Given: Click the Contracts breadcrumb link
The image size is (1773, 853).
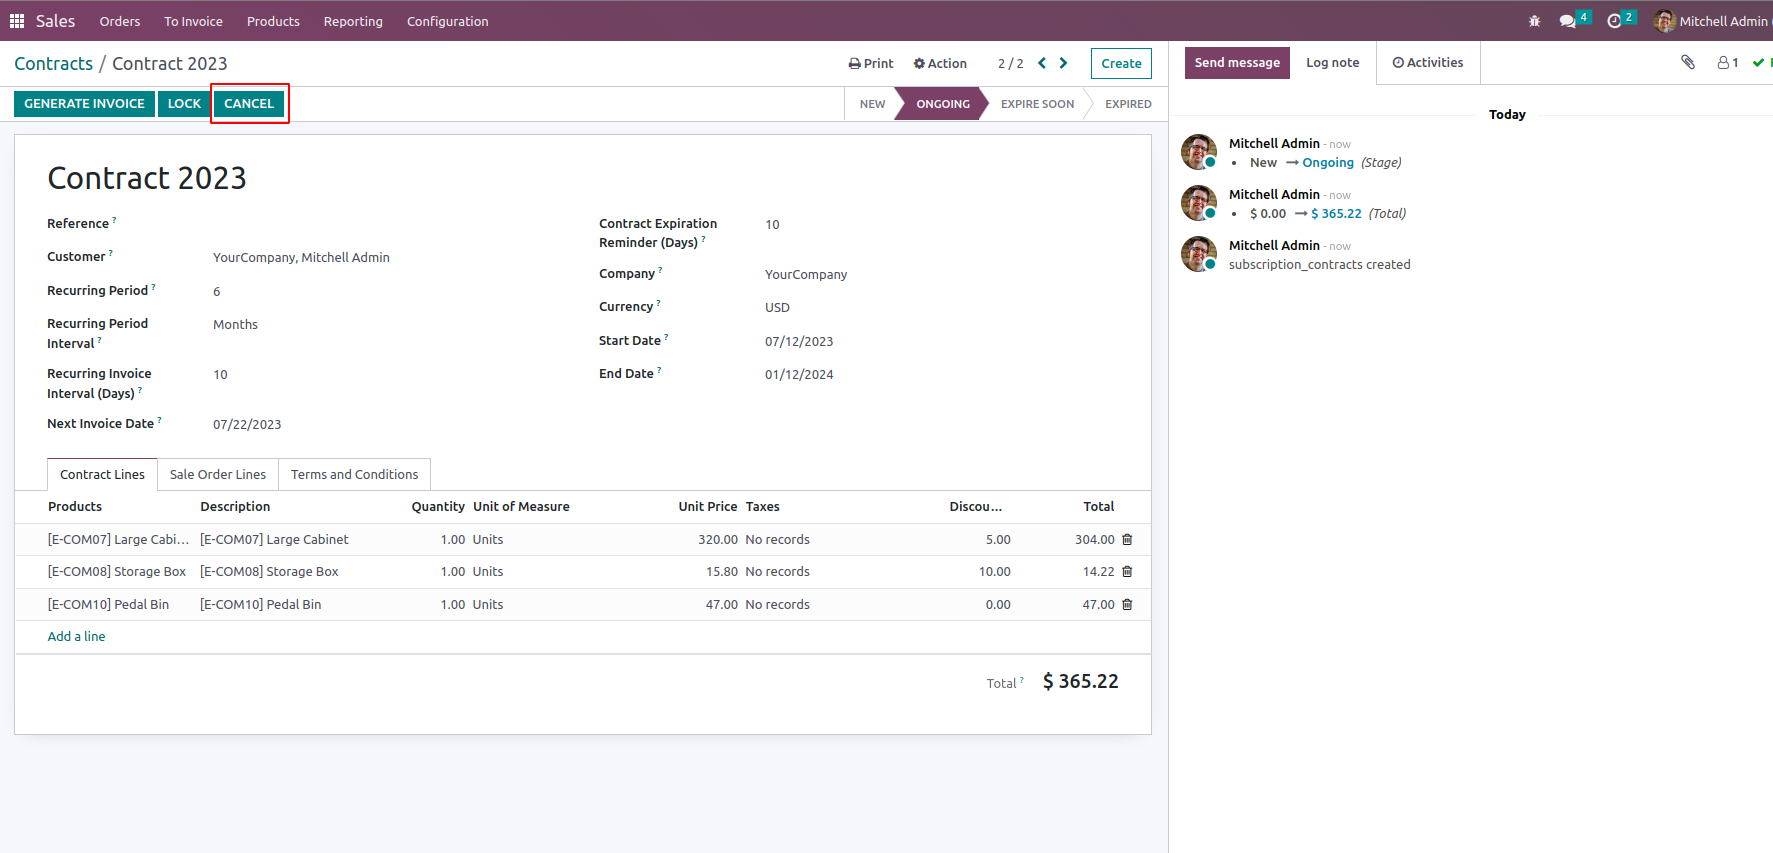Looking at the screenshot, I should [x=53, y=63].
